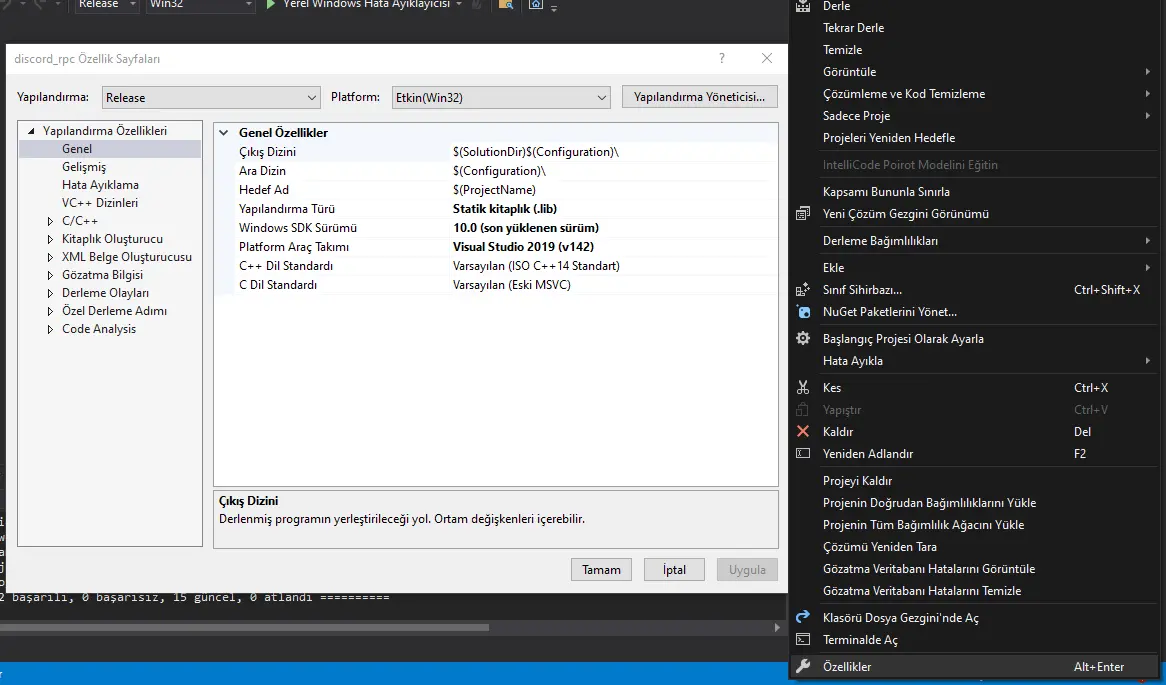Expand the C/C++ tree node
The image size is (1166, 685).
51,221
